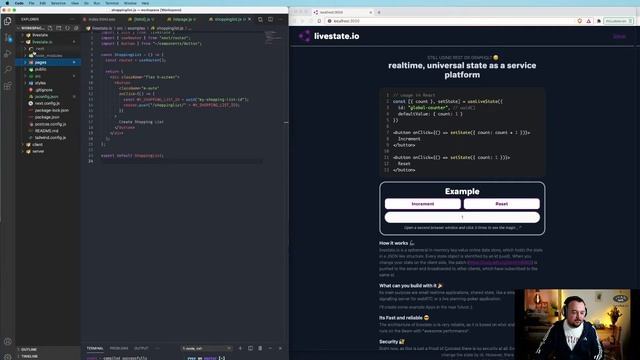Split the terminal panel

tap(250, 348)
